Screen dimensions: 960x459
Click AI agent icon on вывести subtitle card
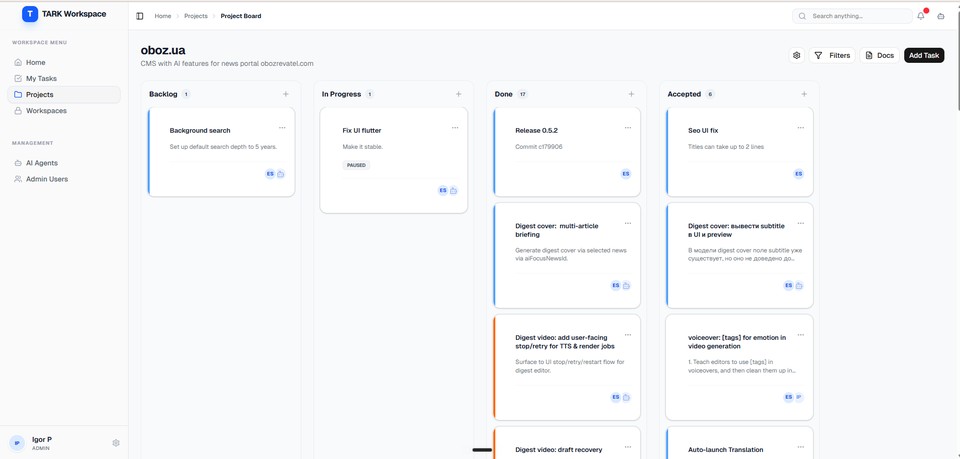pos(799,285)
